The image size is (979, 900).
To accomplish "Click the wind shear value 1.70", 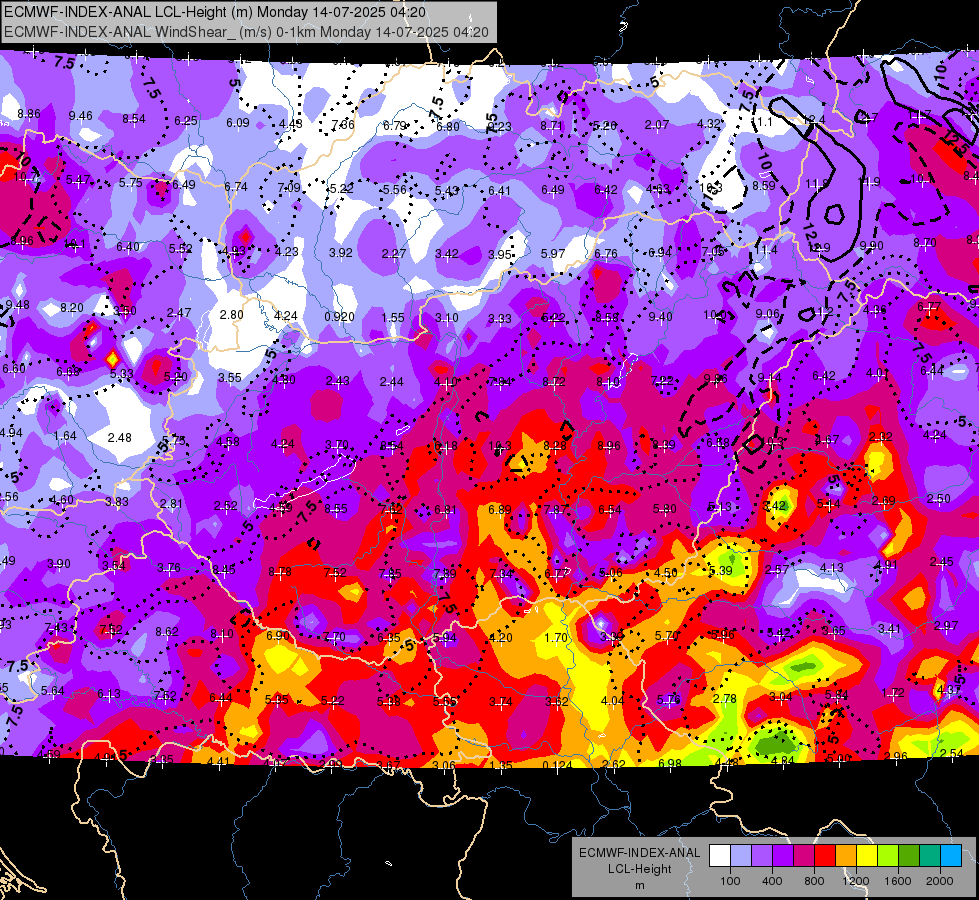I will tap(556, 638).
